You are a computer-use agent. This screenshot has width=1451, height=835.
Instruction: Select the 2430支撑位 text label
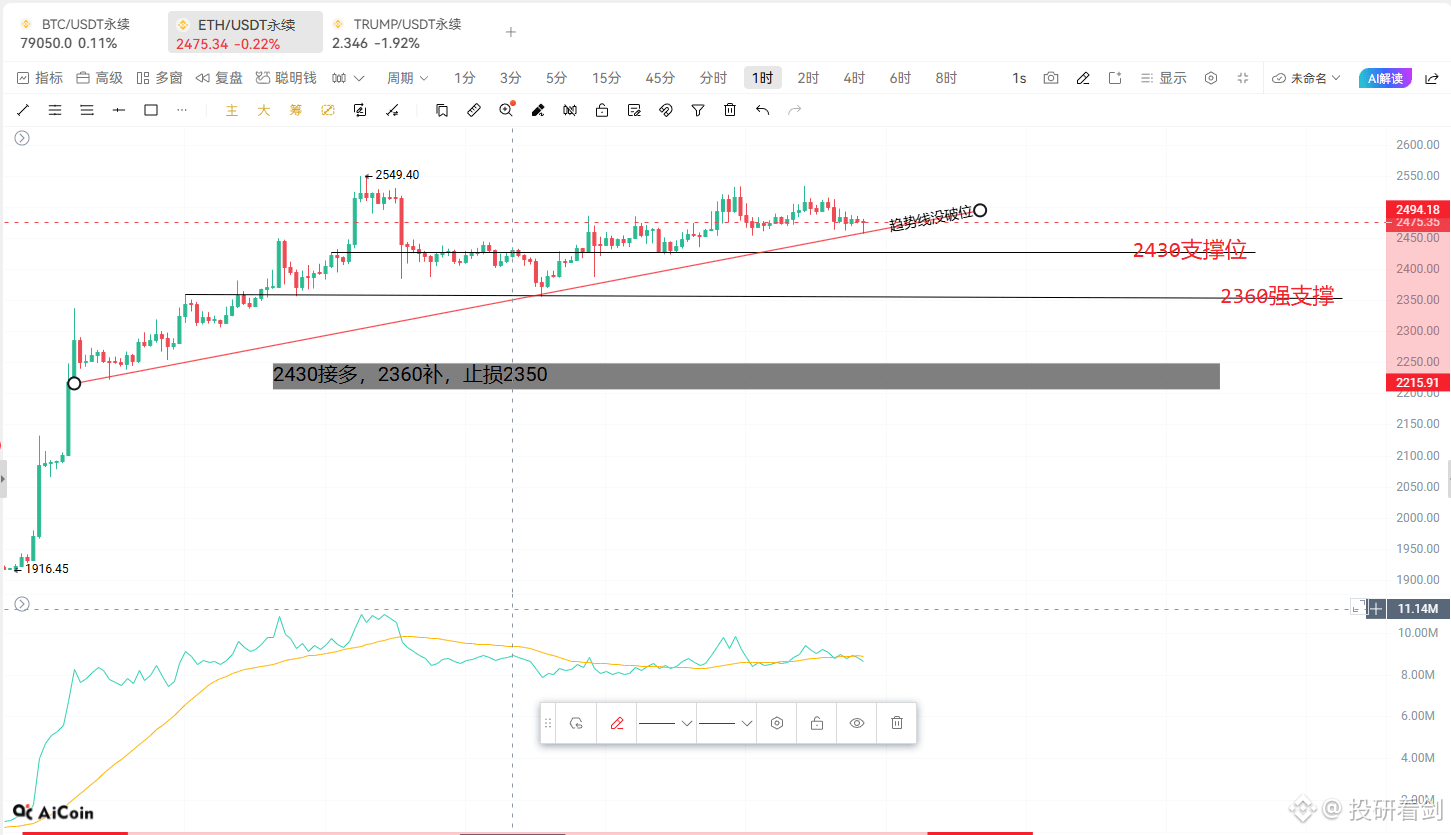coord(1190,250)
